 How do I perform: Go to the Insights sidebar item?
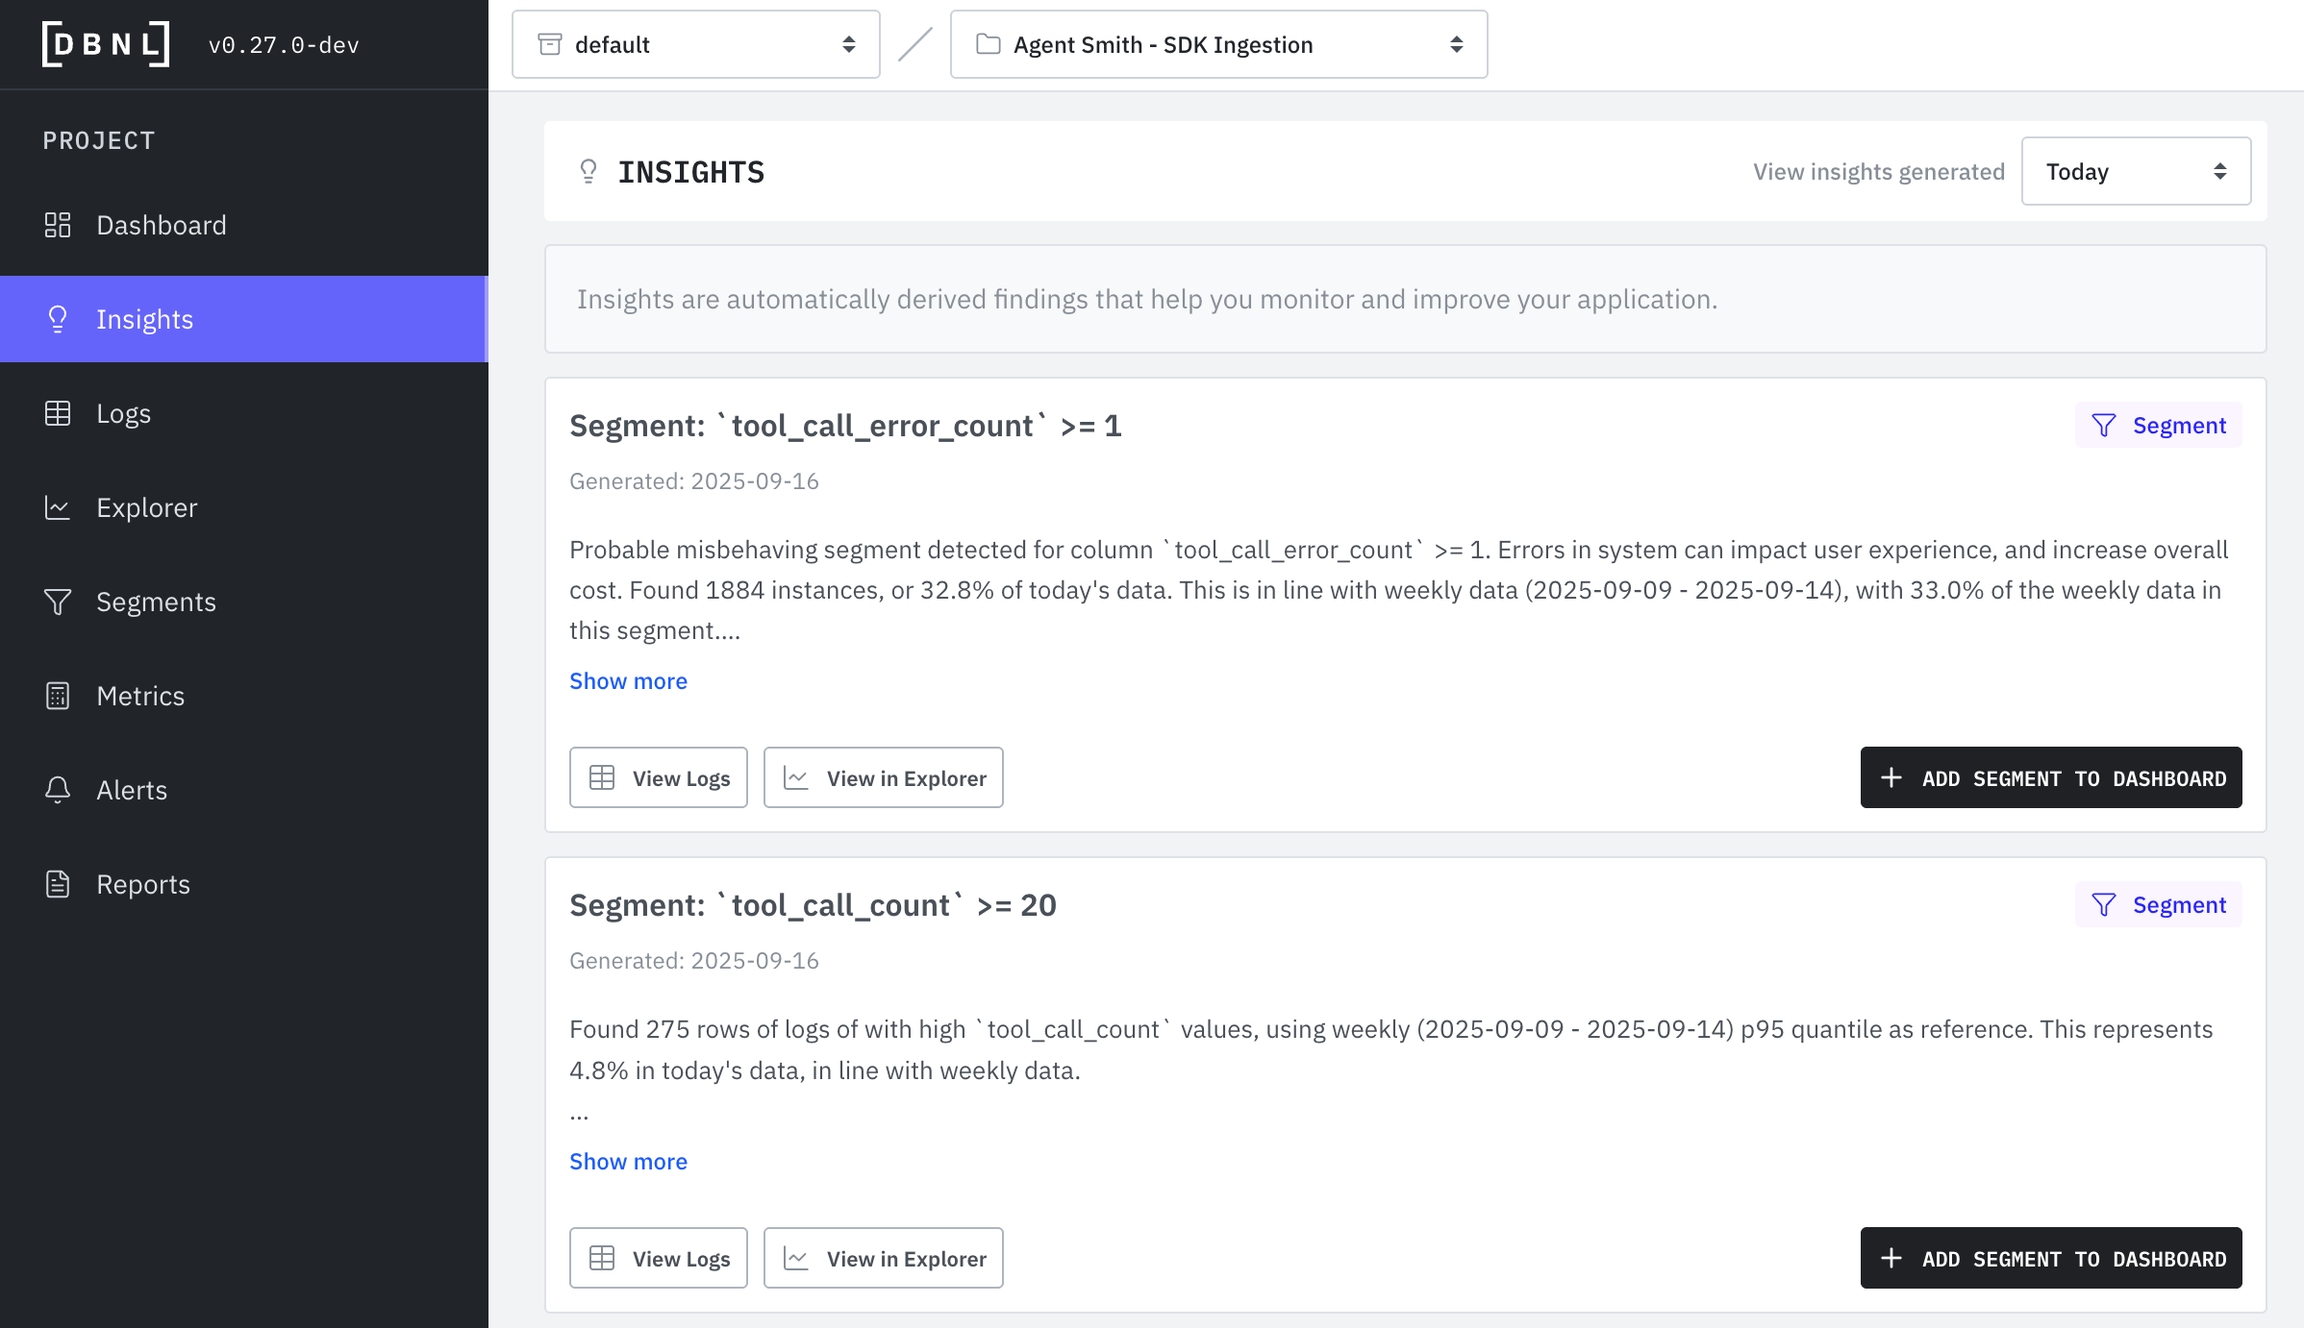[144, 319]
